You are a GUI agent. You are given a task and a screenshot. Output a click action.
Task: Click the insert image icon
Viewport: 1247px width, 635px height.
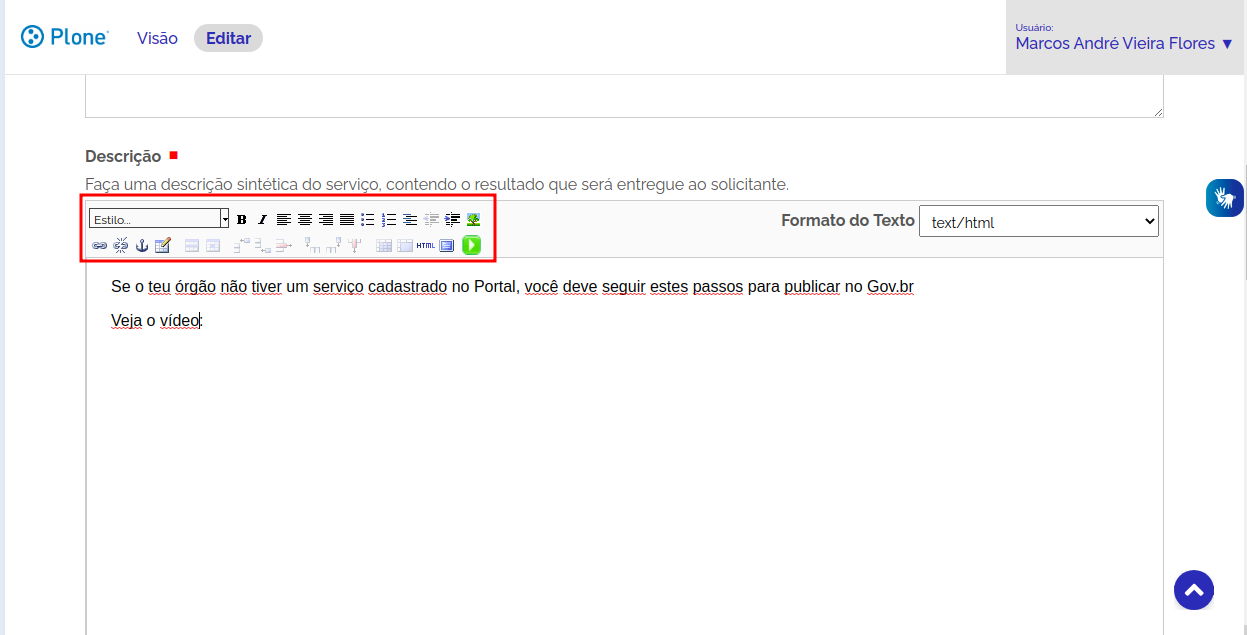[x=473, y=220]
